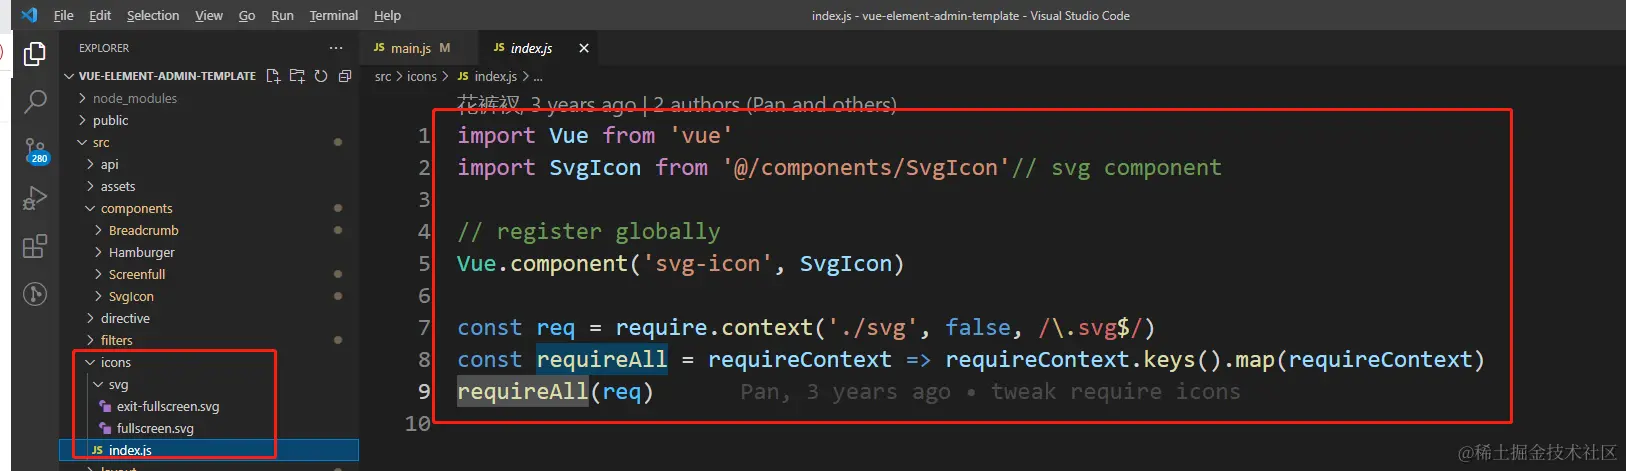Open the View menu

(209, 15)
